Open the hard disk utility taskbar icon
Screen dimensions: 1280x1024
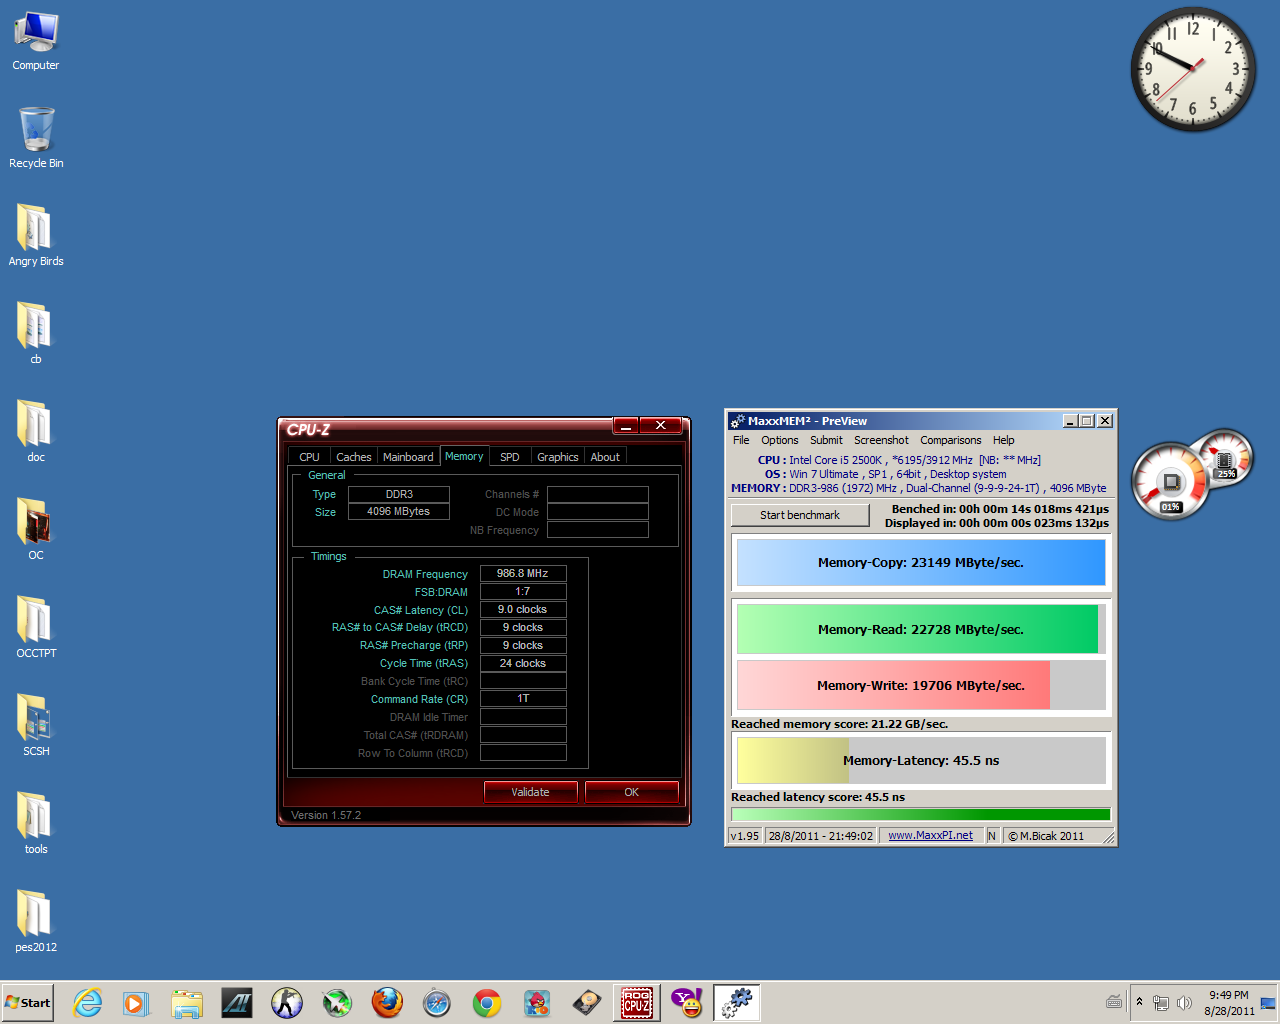click(x=587, y=1003)
